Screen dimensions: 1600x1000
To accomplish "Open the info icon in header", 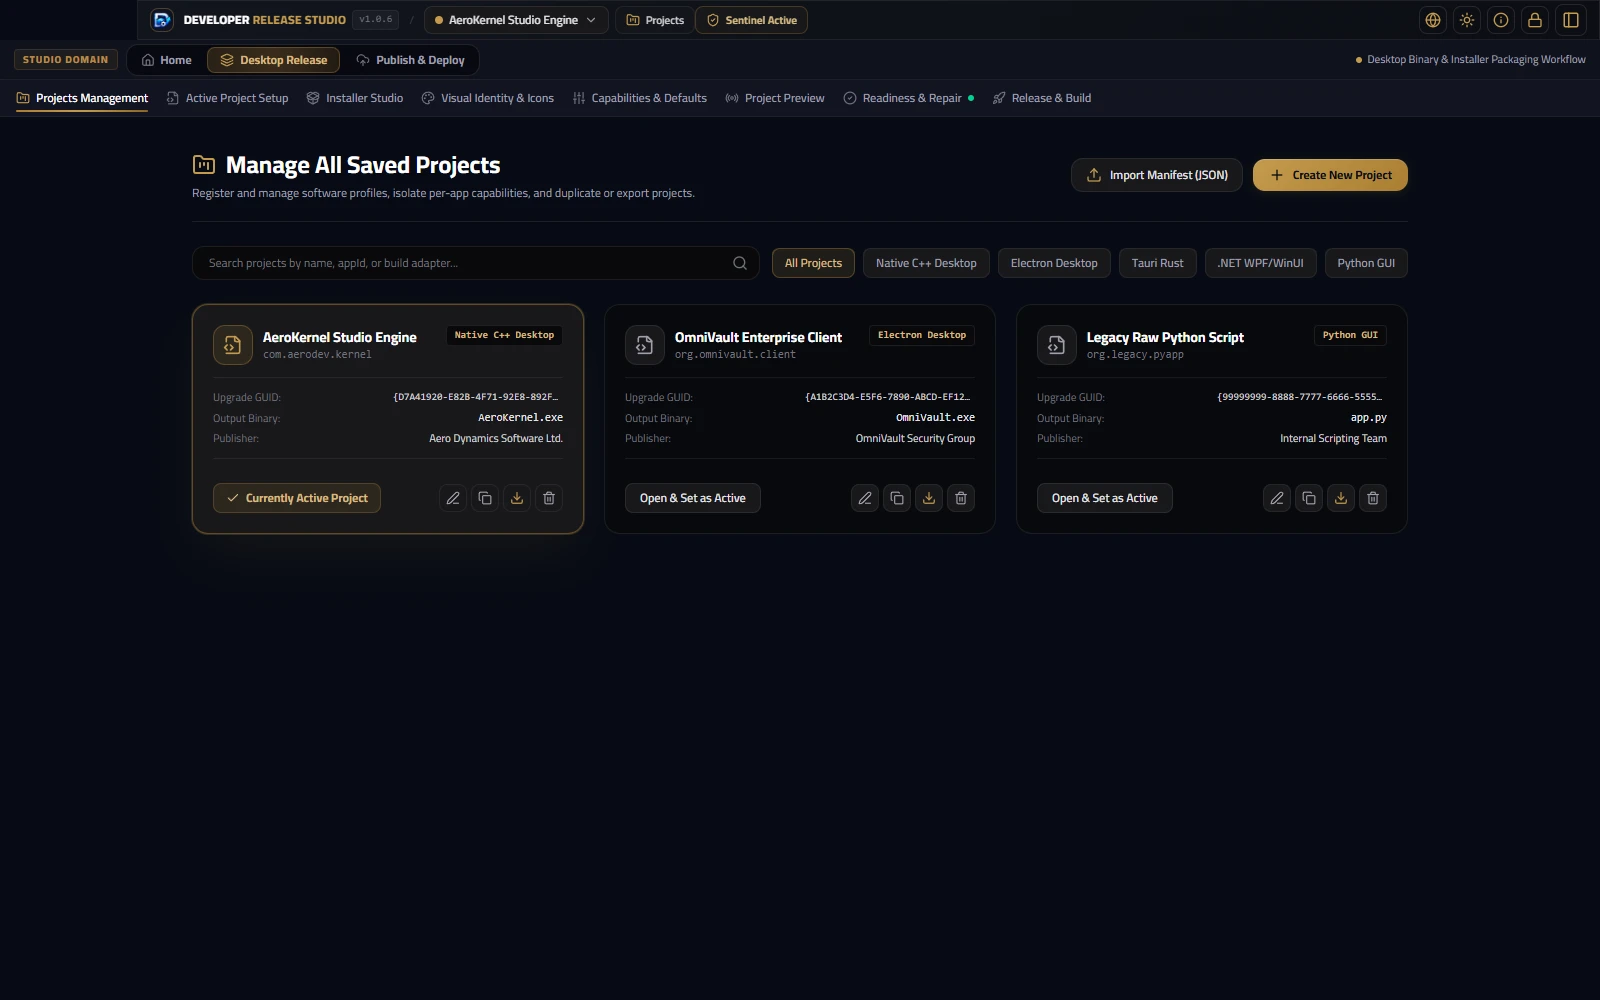I will click(1501, 20).
